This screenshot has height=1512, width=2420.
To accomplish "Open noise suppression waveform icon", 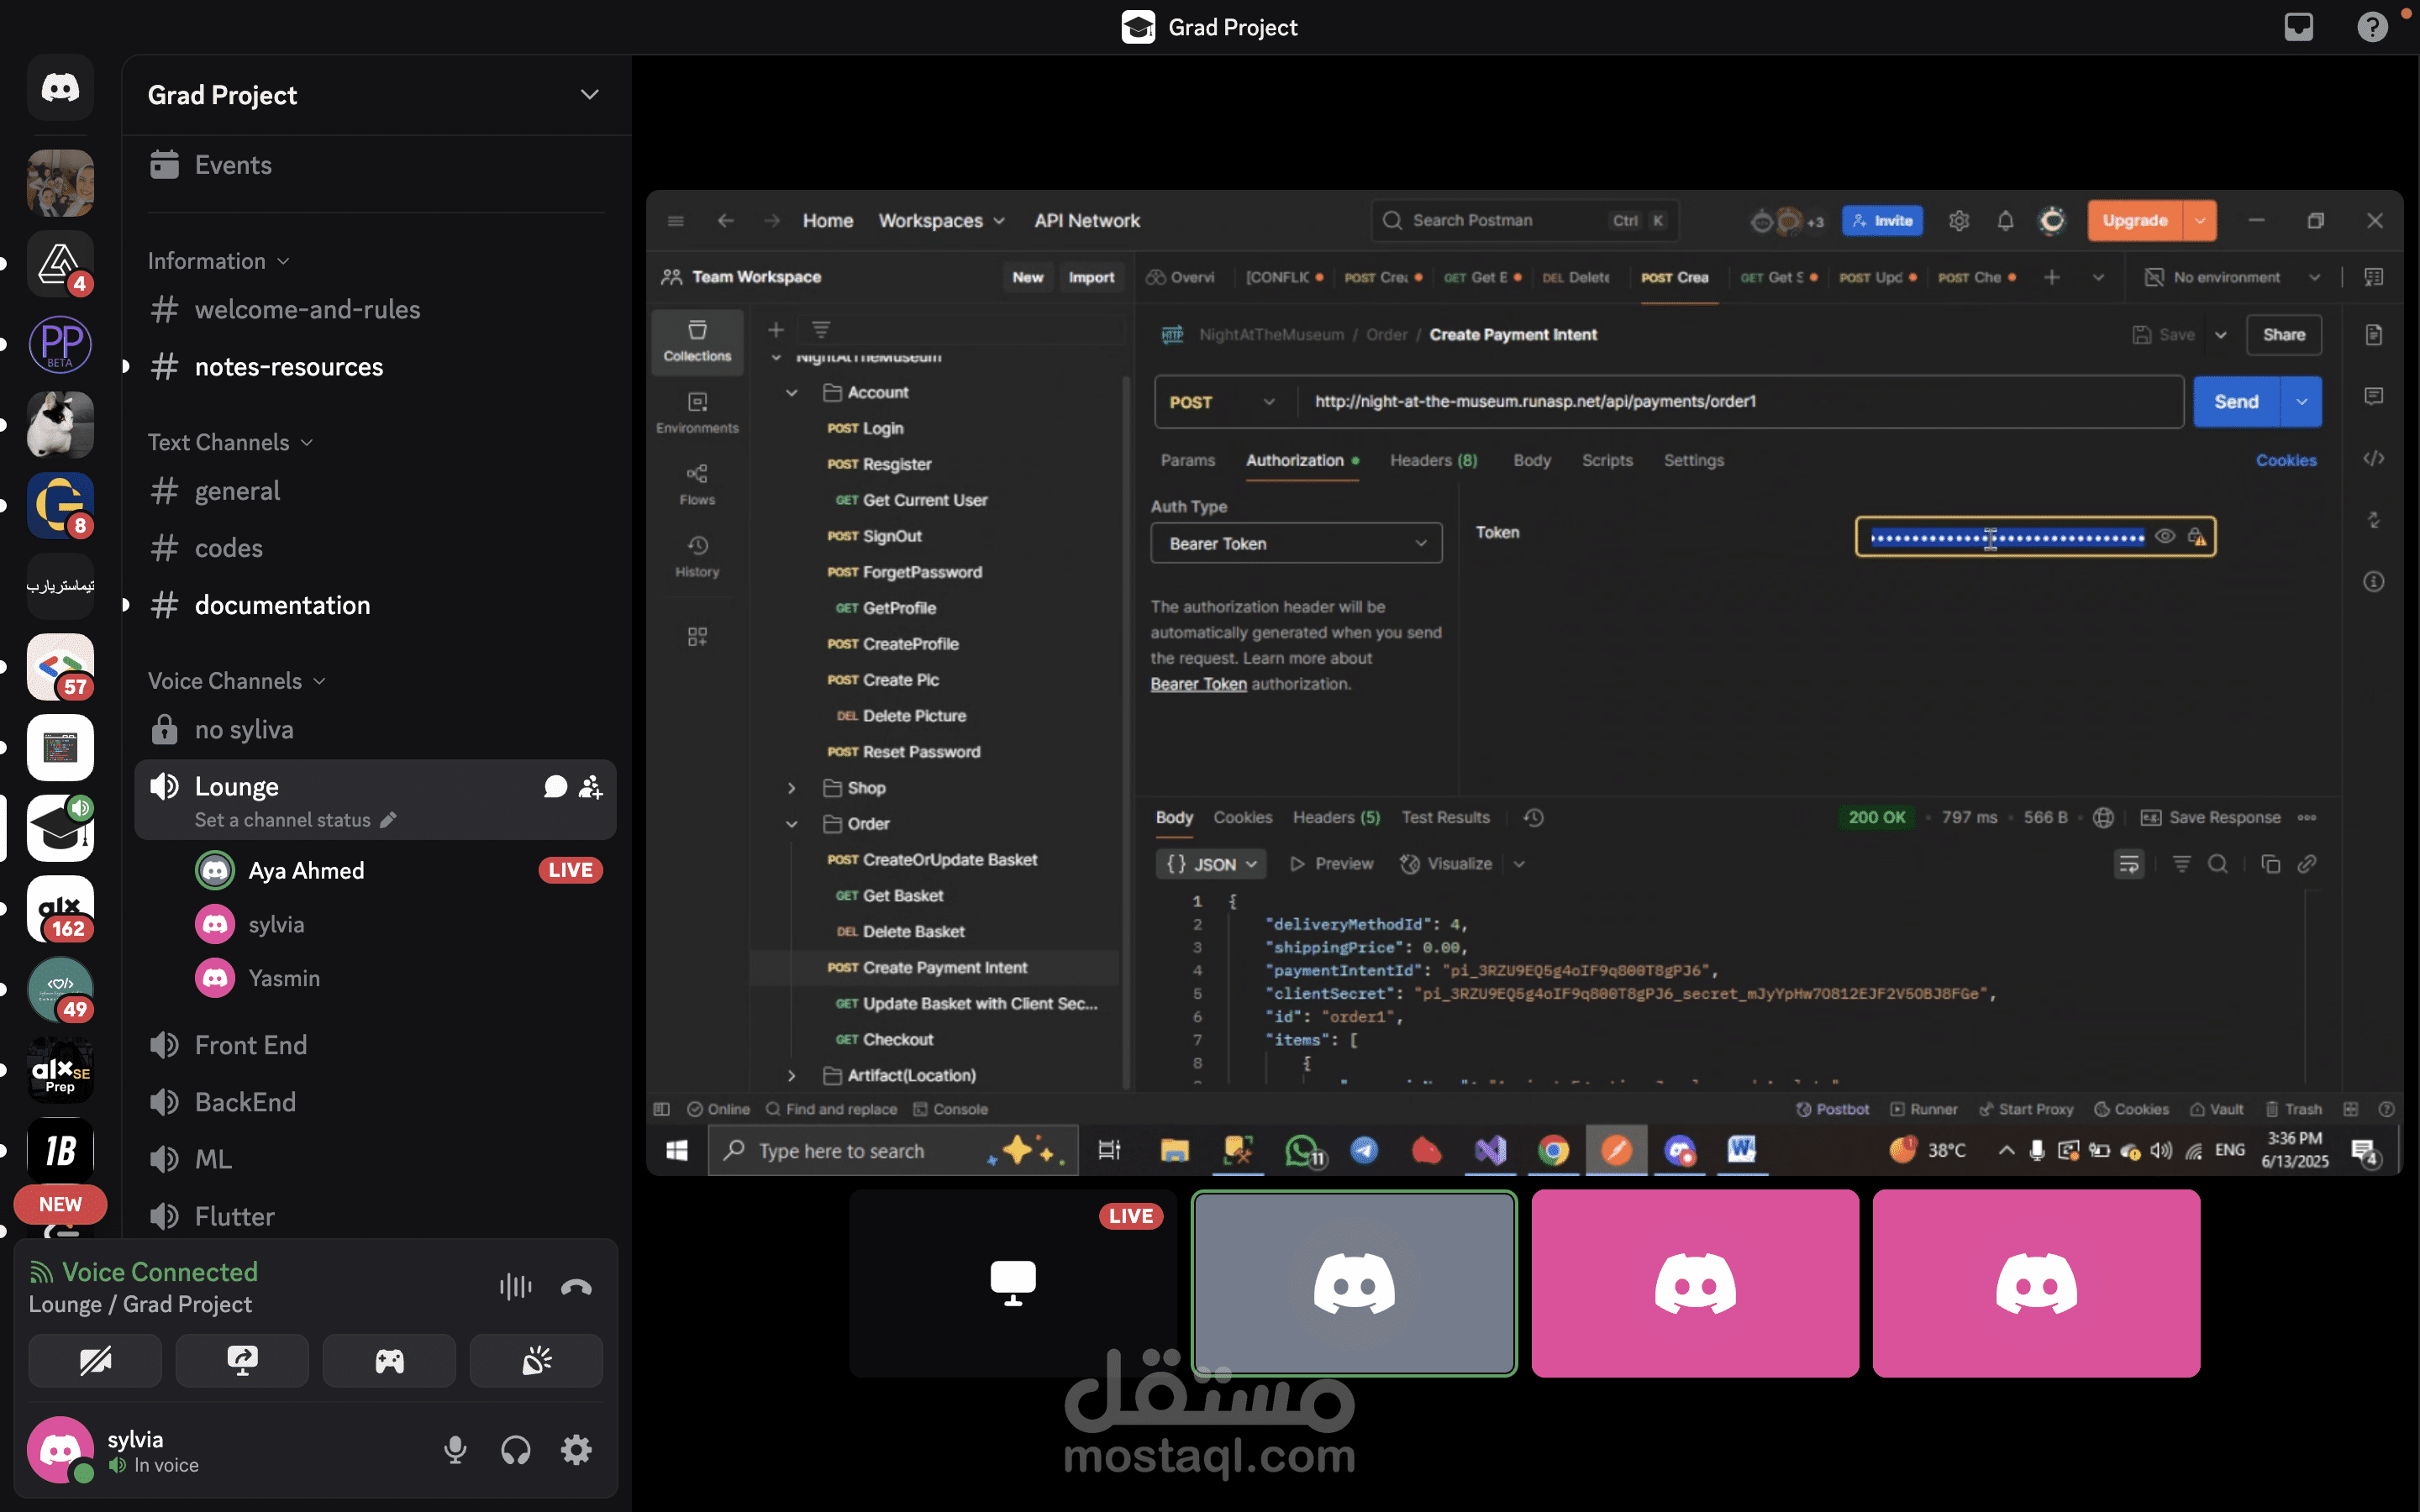I will [515, 1287].
